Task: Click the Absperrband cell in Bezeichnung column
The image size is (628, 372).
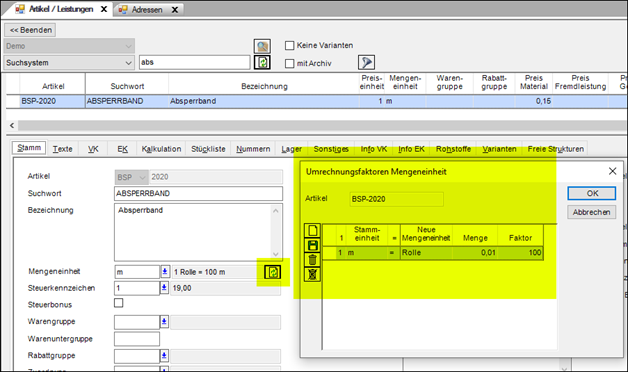Action: [x=264, y=101]
